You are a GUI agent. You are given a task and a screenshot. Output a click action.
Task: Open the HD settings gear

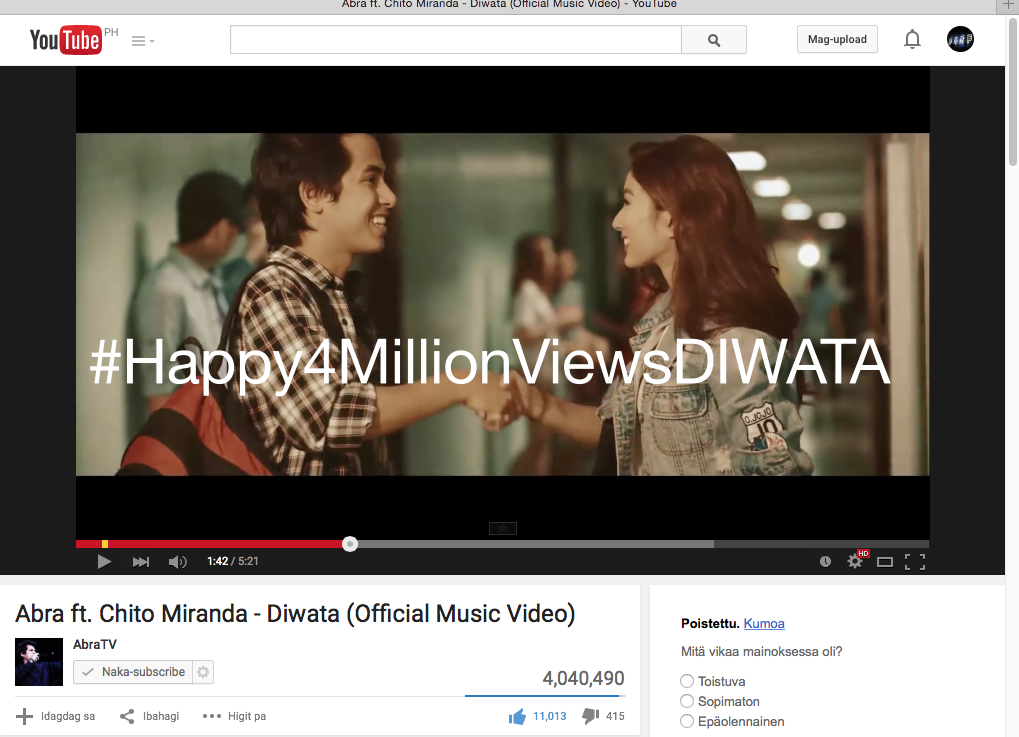click(856, 561)
